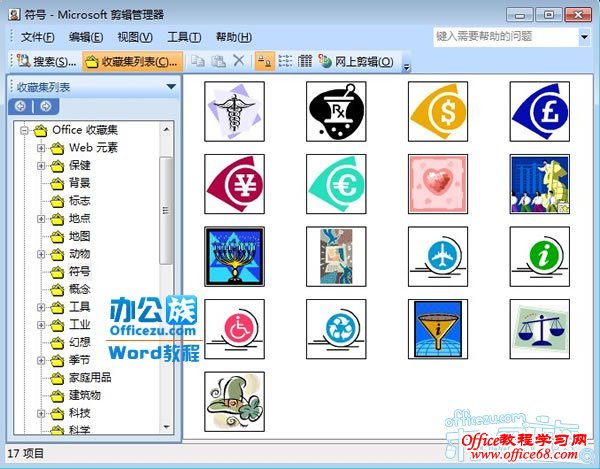Collapse the Office 收藏集 tree node

click(x=24, y=130)
